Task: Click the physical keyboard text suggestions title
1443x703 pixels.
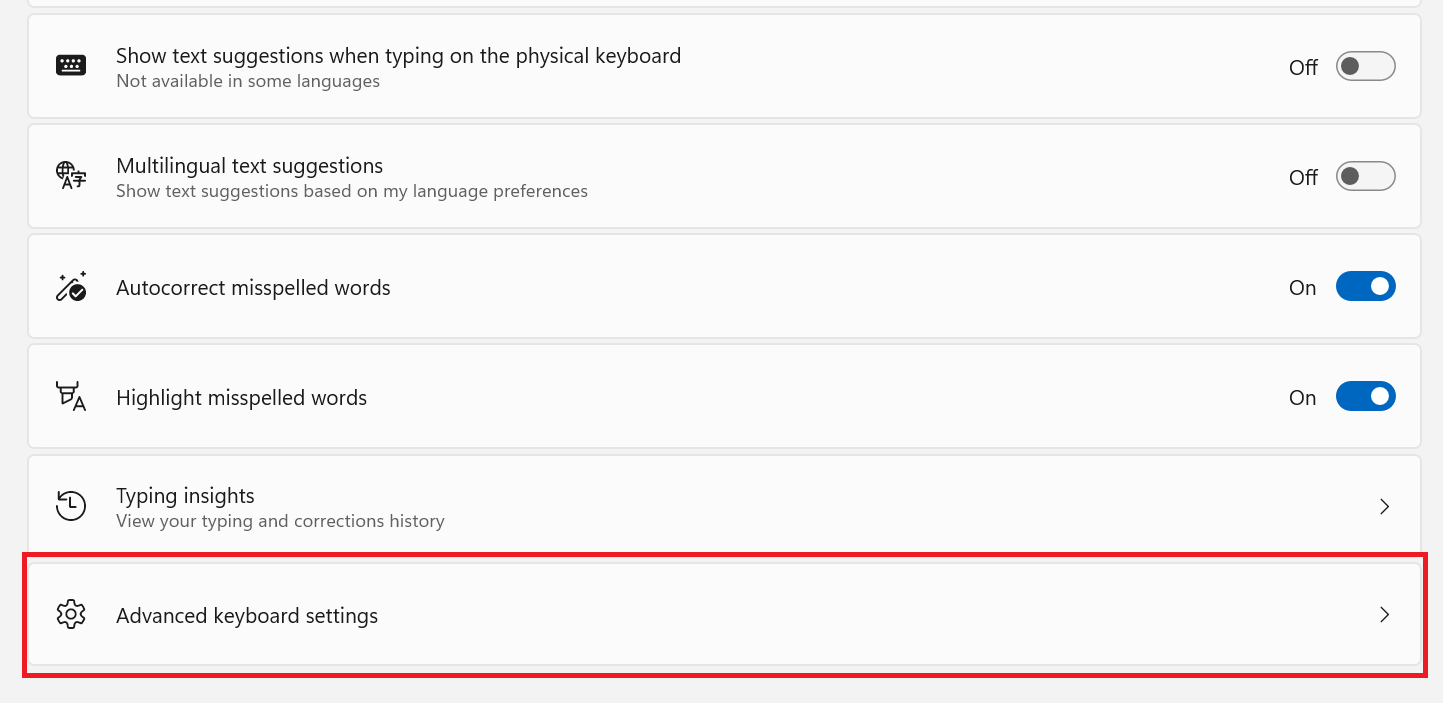Action: click(398, 56)
